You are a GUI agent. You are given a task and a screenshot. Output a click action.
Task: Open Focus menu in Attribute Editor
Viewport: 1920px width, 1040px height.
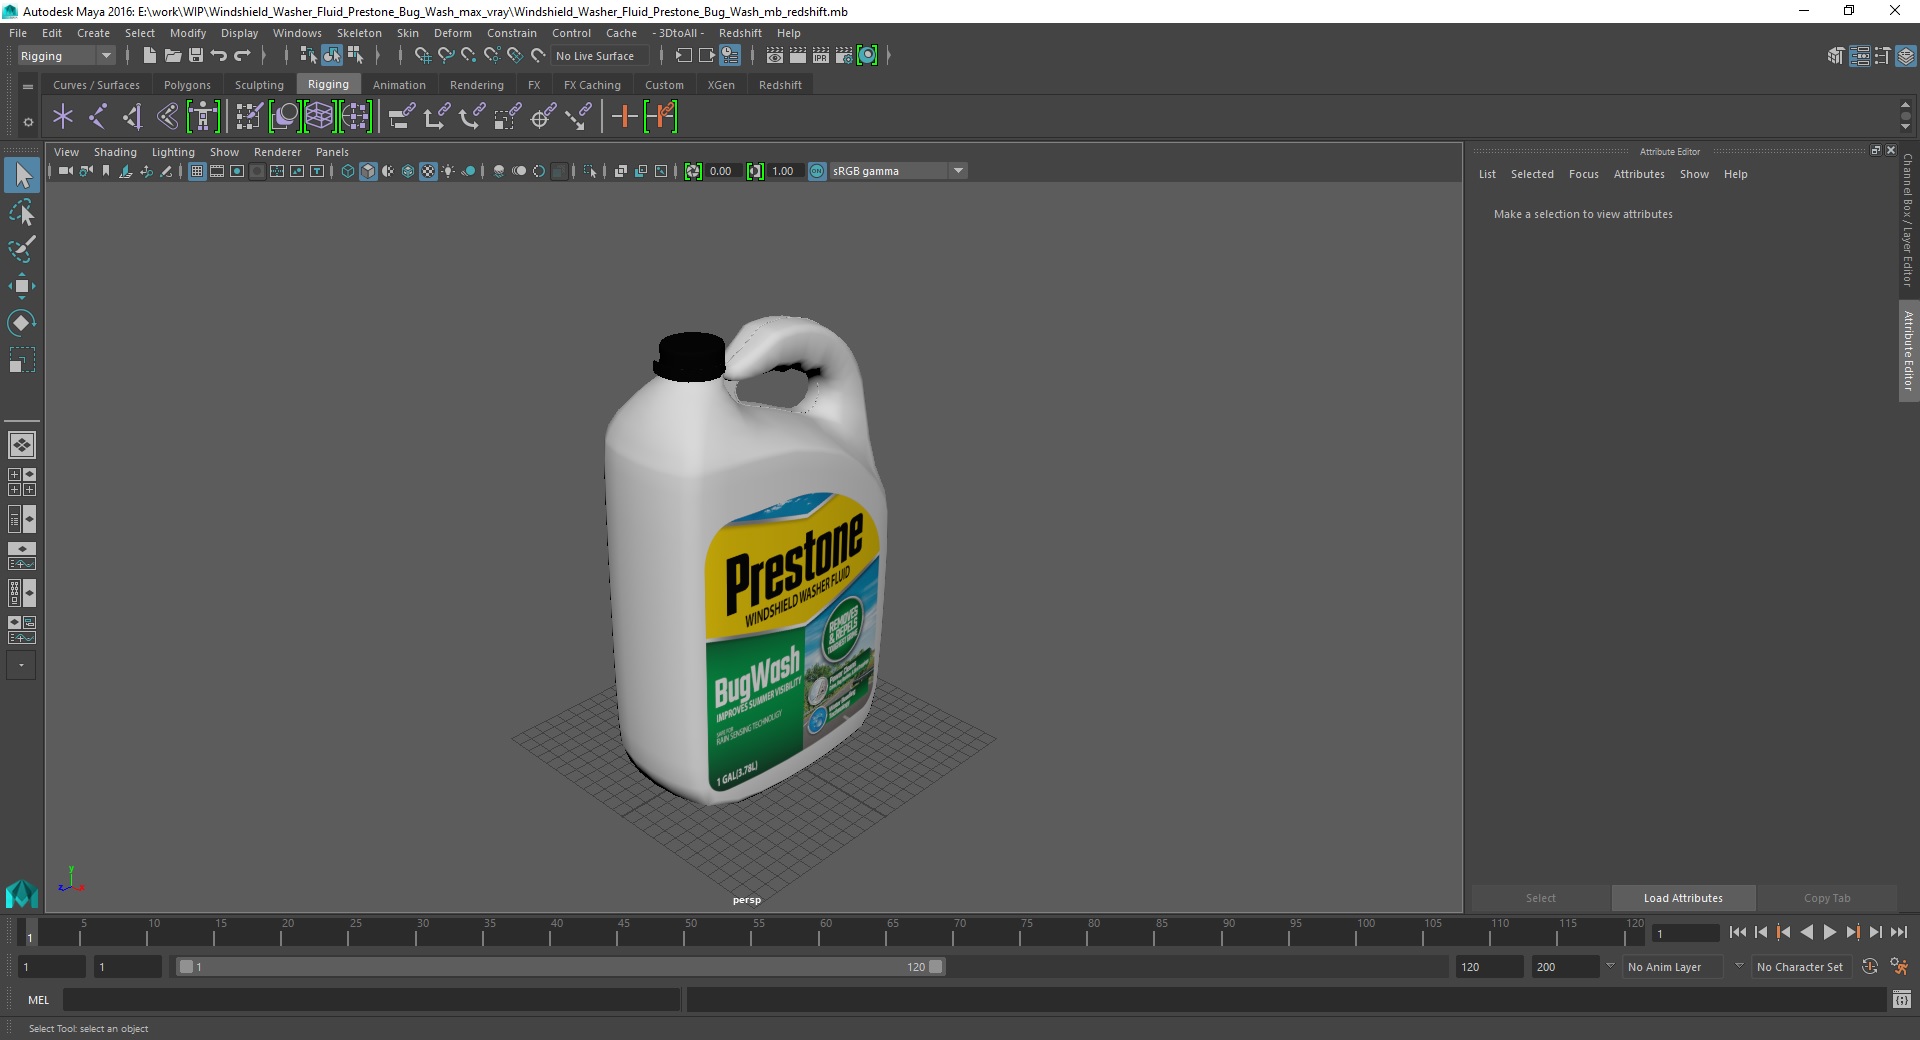pyautogui.click(x=1583, y=174)
